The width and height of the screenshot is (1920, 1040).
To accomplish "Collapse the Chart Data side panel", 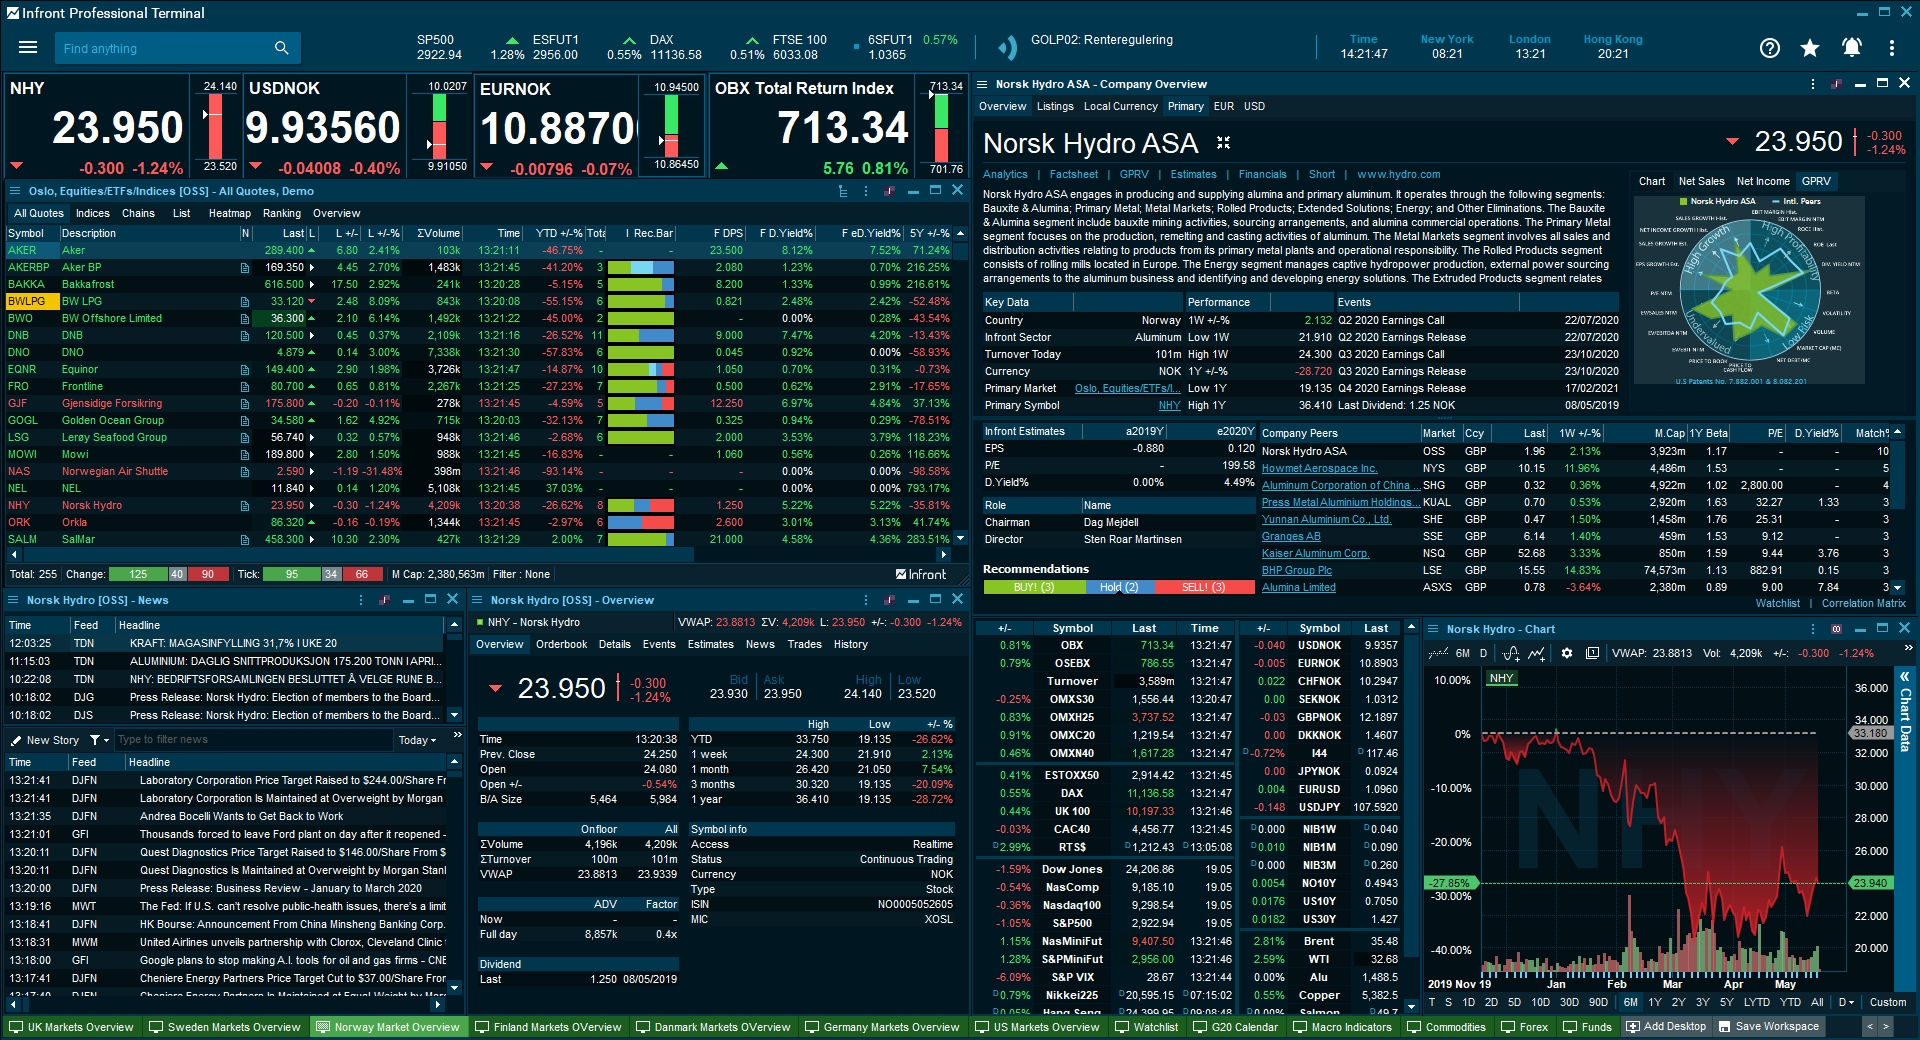I will coord(1905,677).
